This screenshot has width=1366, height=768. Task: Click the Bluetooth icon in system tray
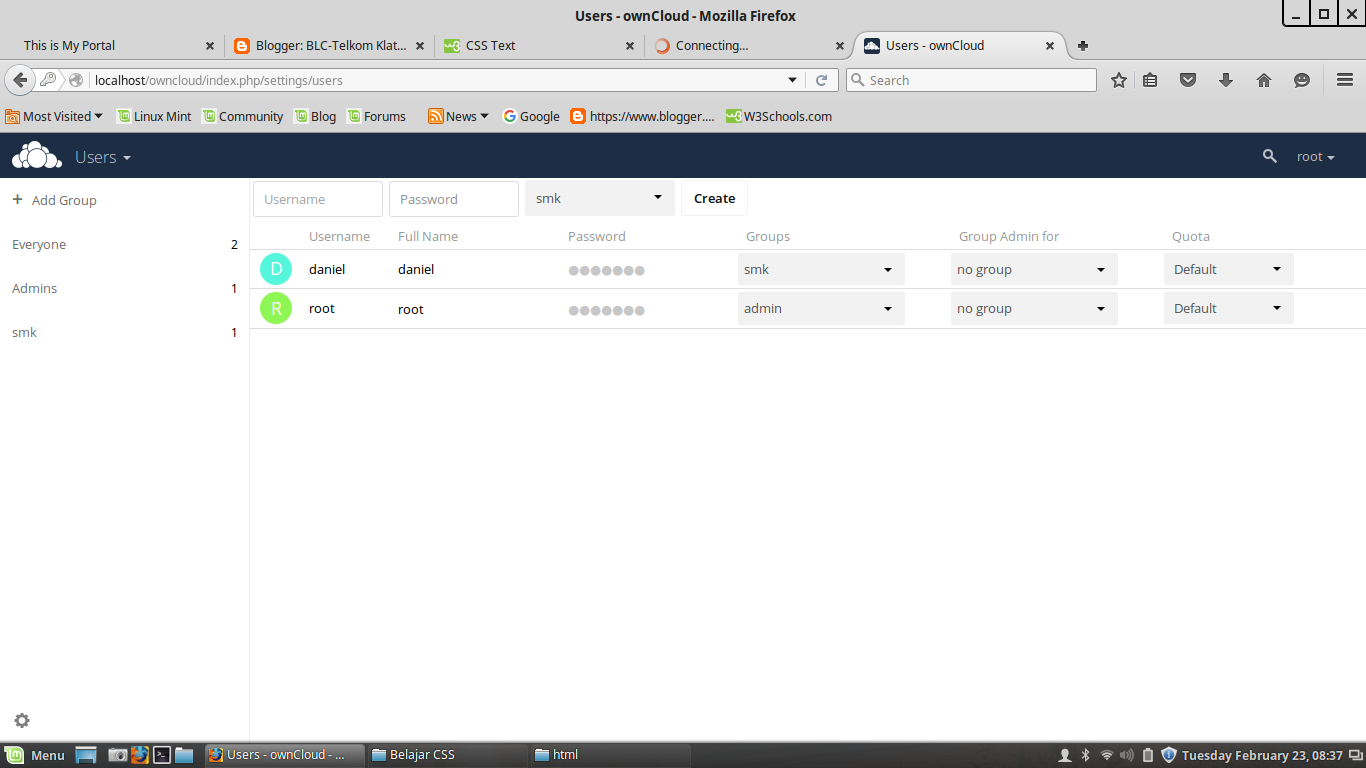tap(1087, 755)
